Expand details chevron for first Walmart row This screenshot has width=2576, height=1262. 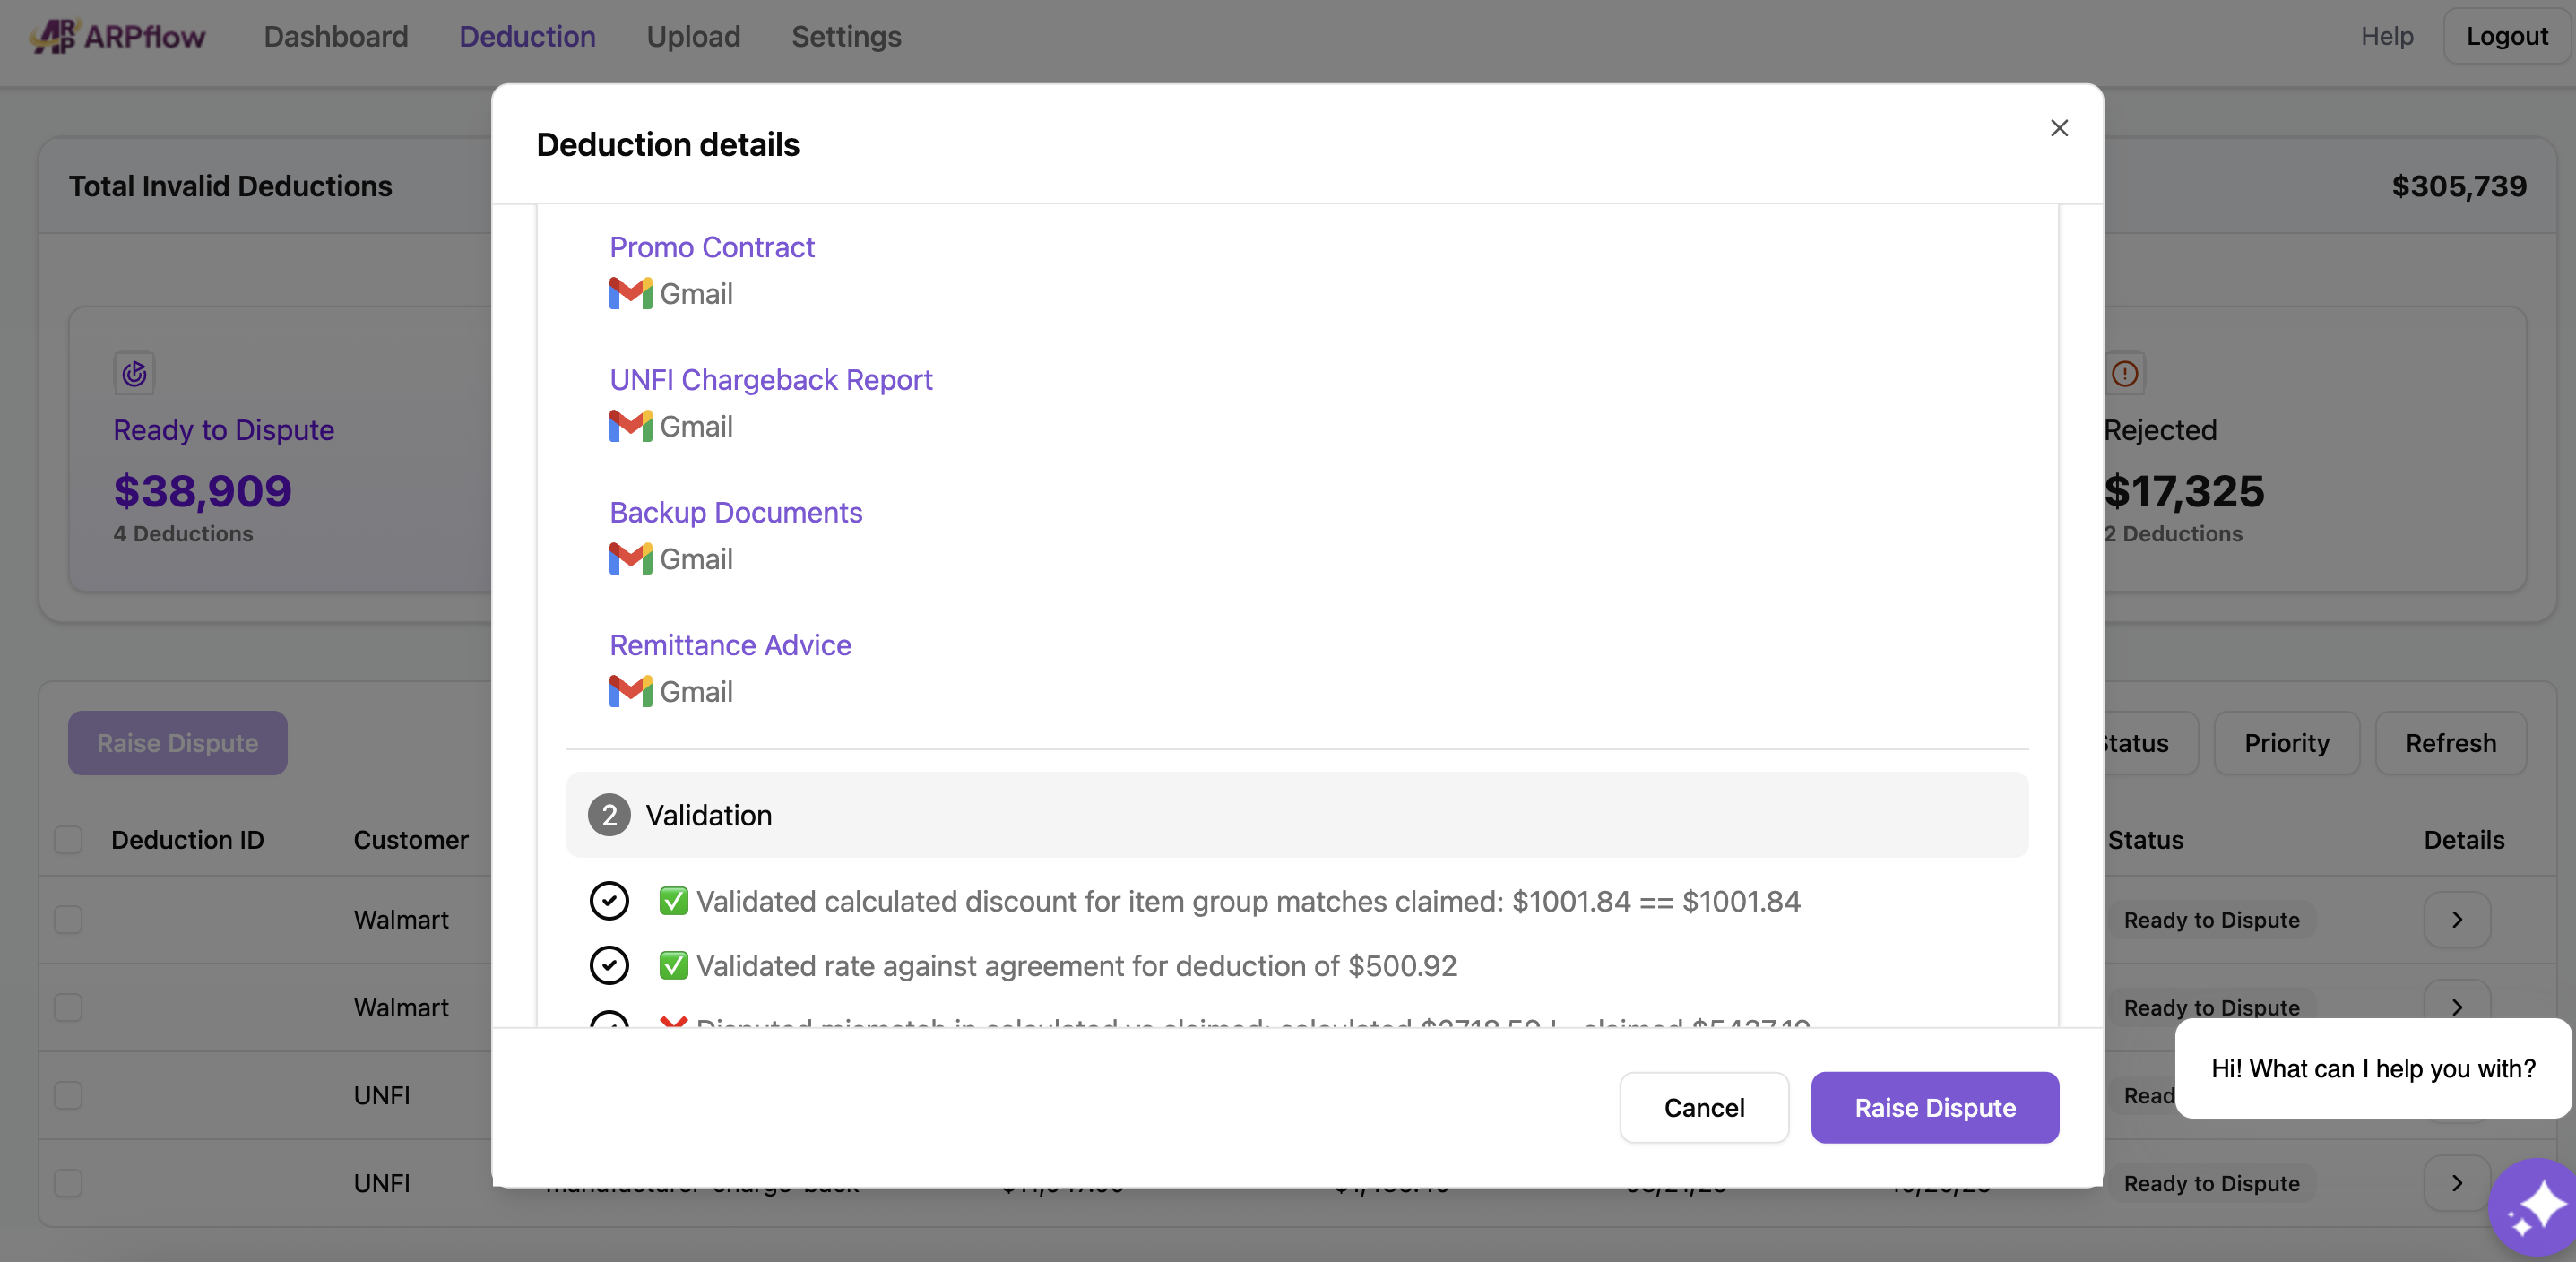point(2456,919)
